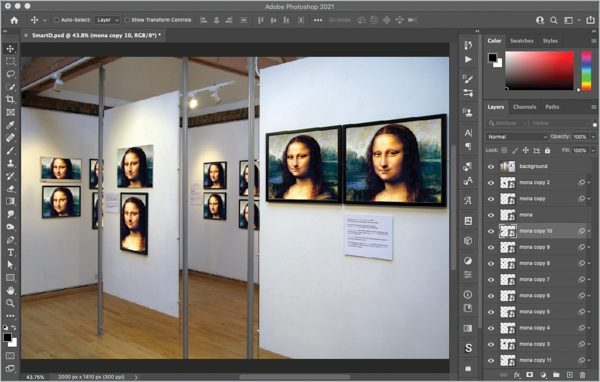This screenshot has width=600, height=382.
Task: Select the Eraser tool
Action: [10, 188]
